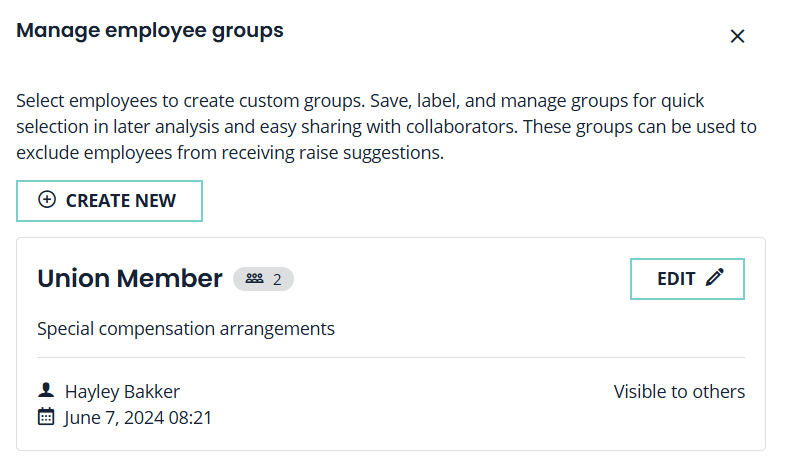Click the Save, label, and manage groups sentence
This screenshot has height=474, width=785.
click(560, 101)
